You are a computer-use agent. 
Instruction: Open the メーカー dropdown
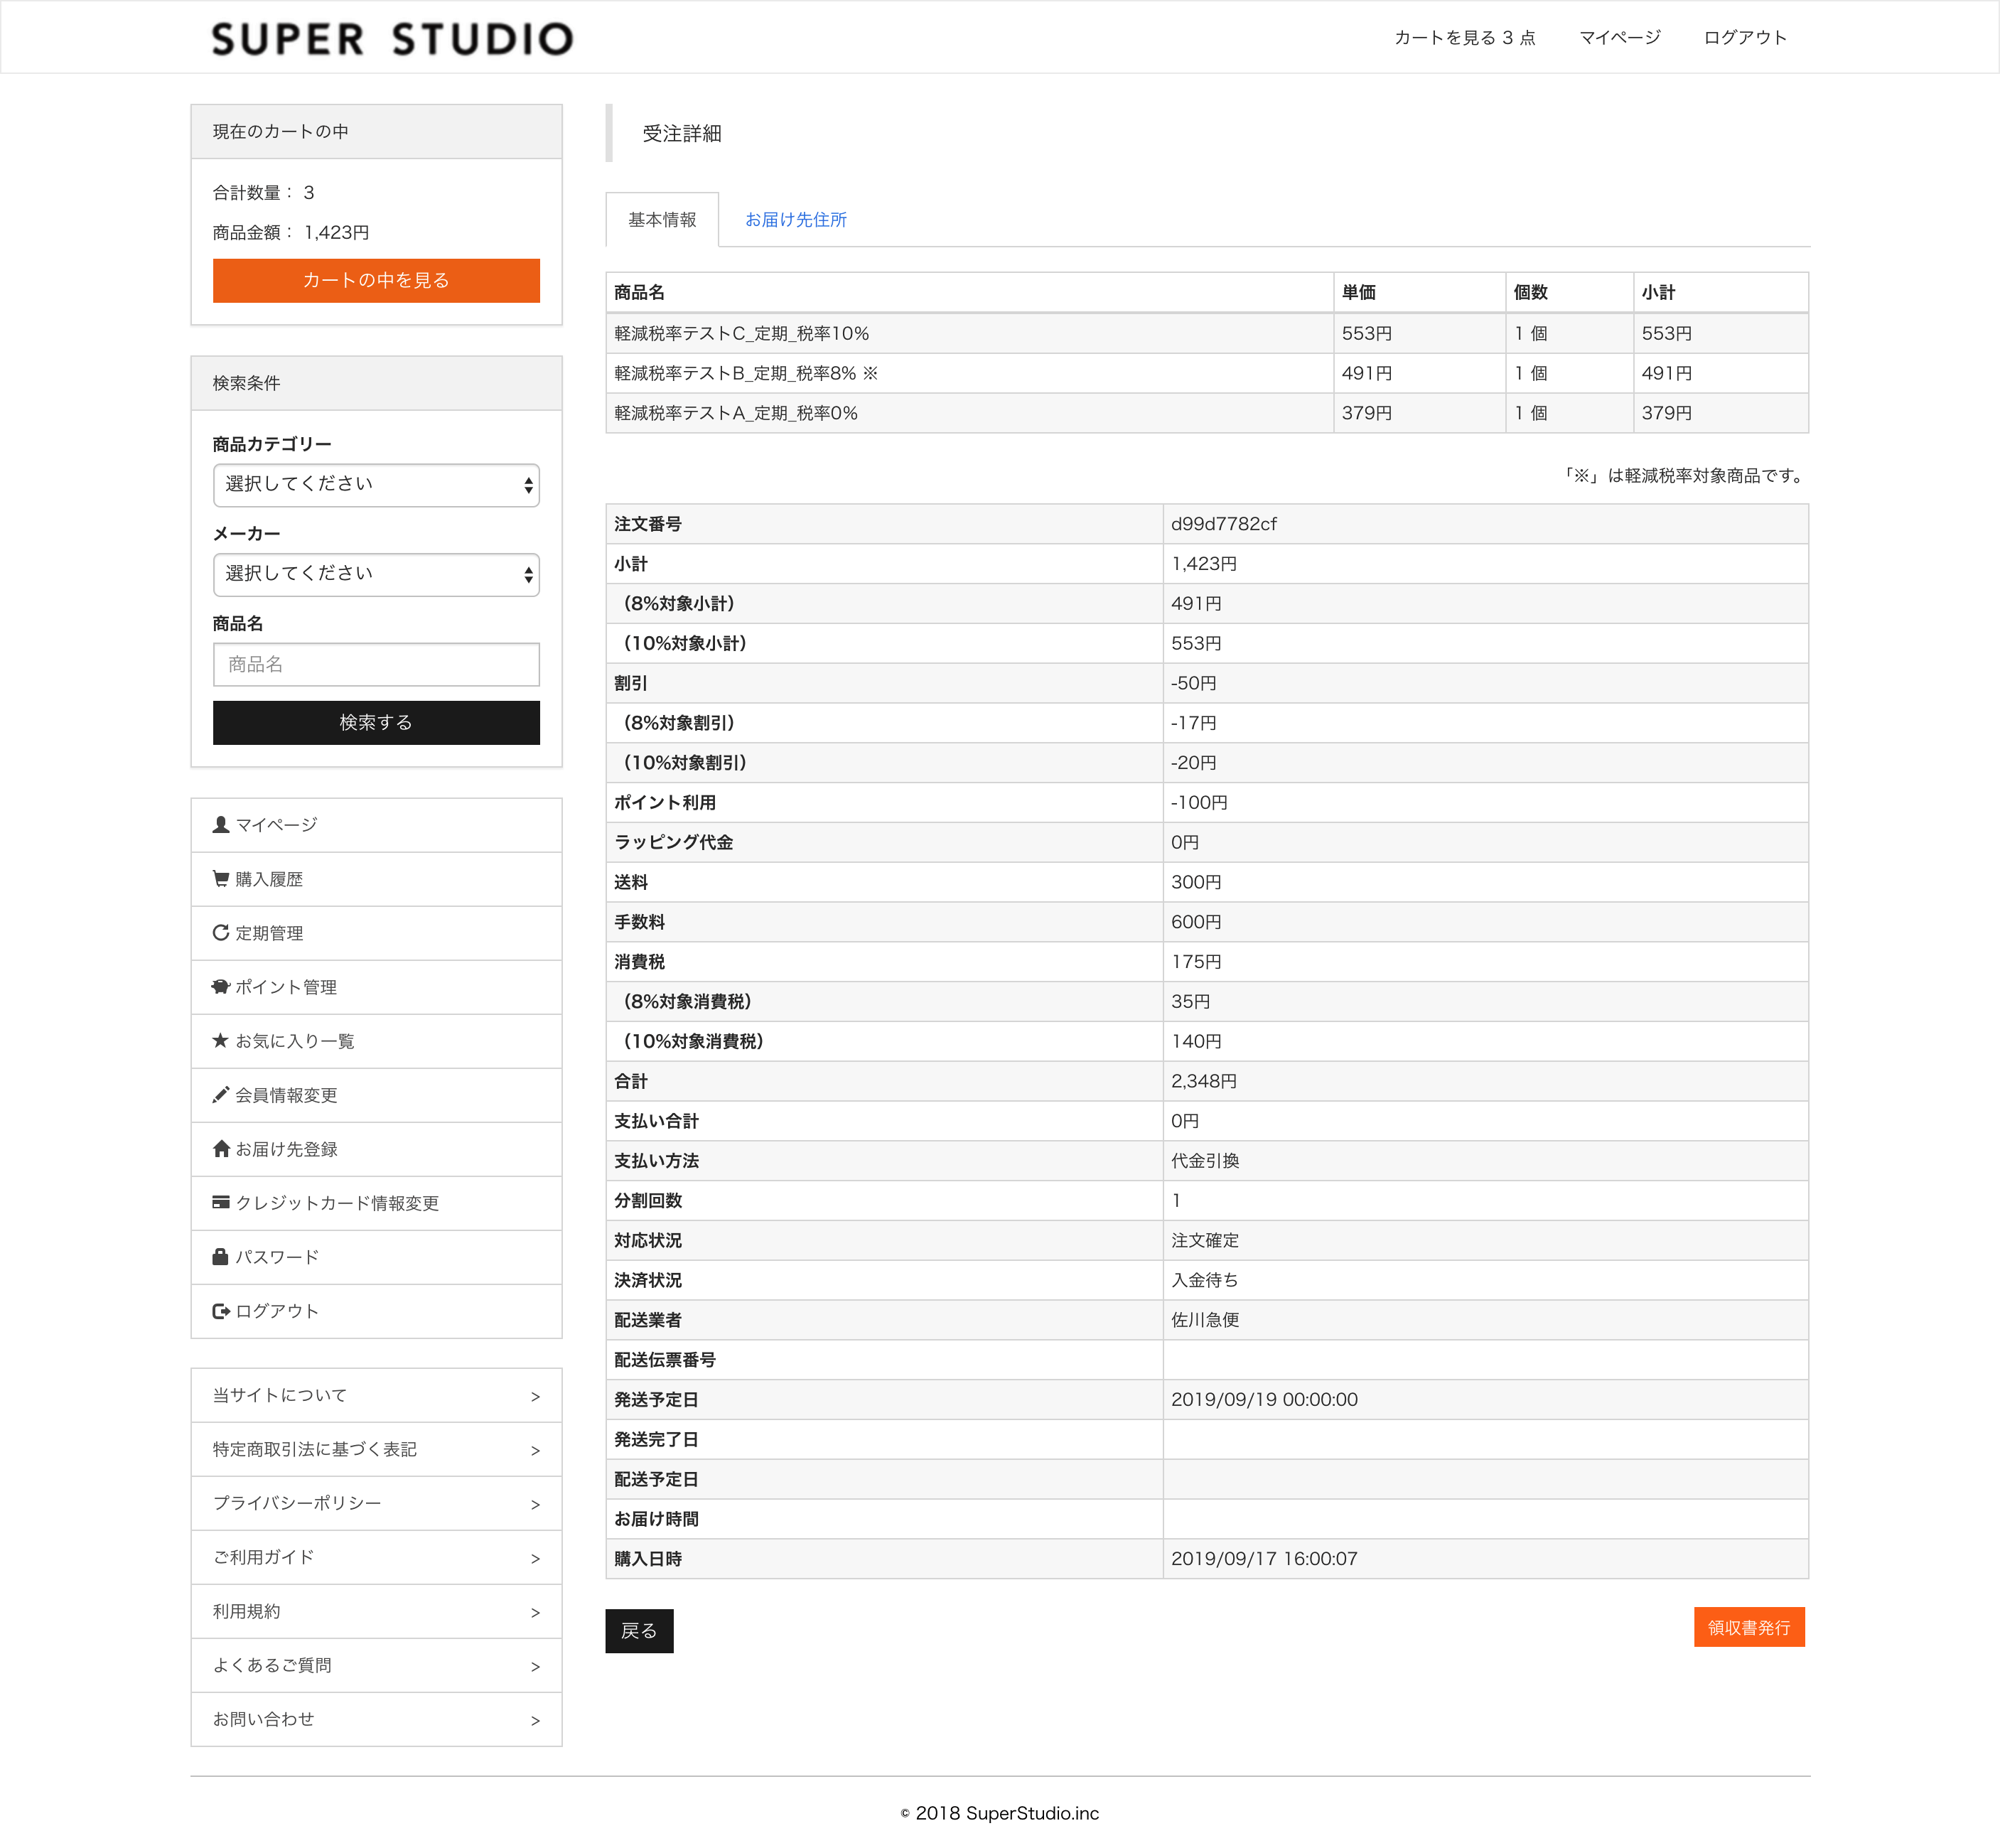(376, 575)
